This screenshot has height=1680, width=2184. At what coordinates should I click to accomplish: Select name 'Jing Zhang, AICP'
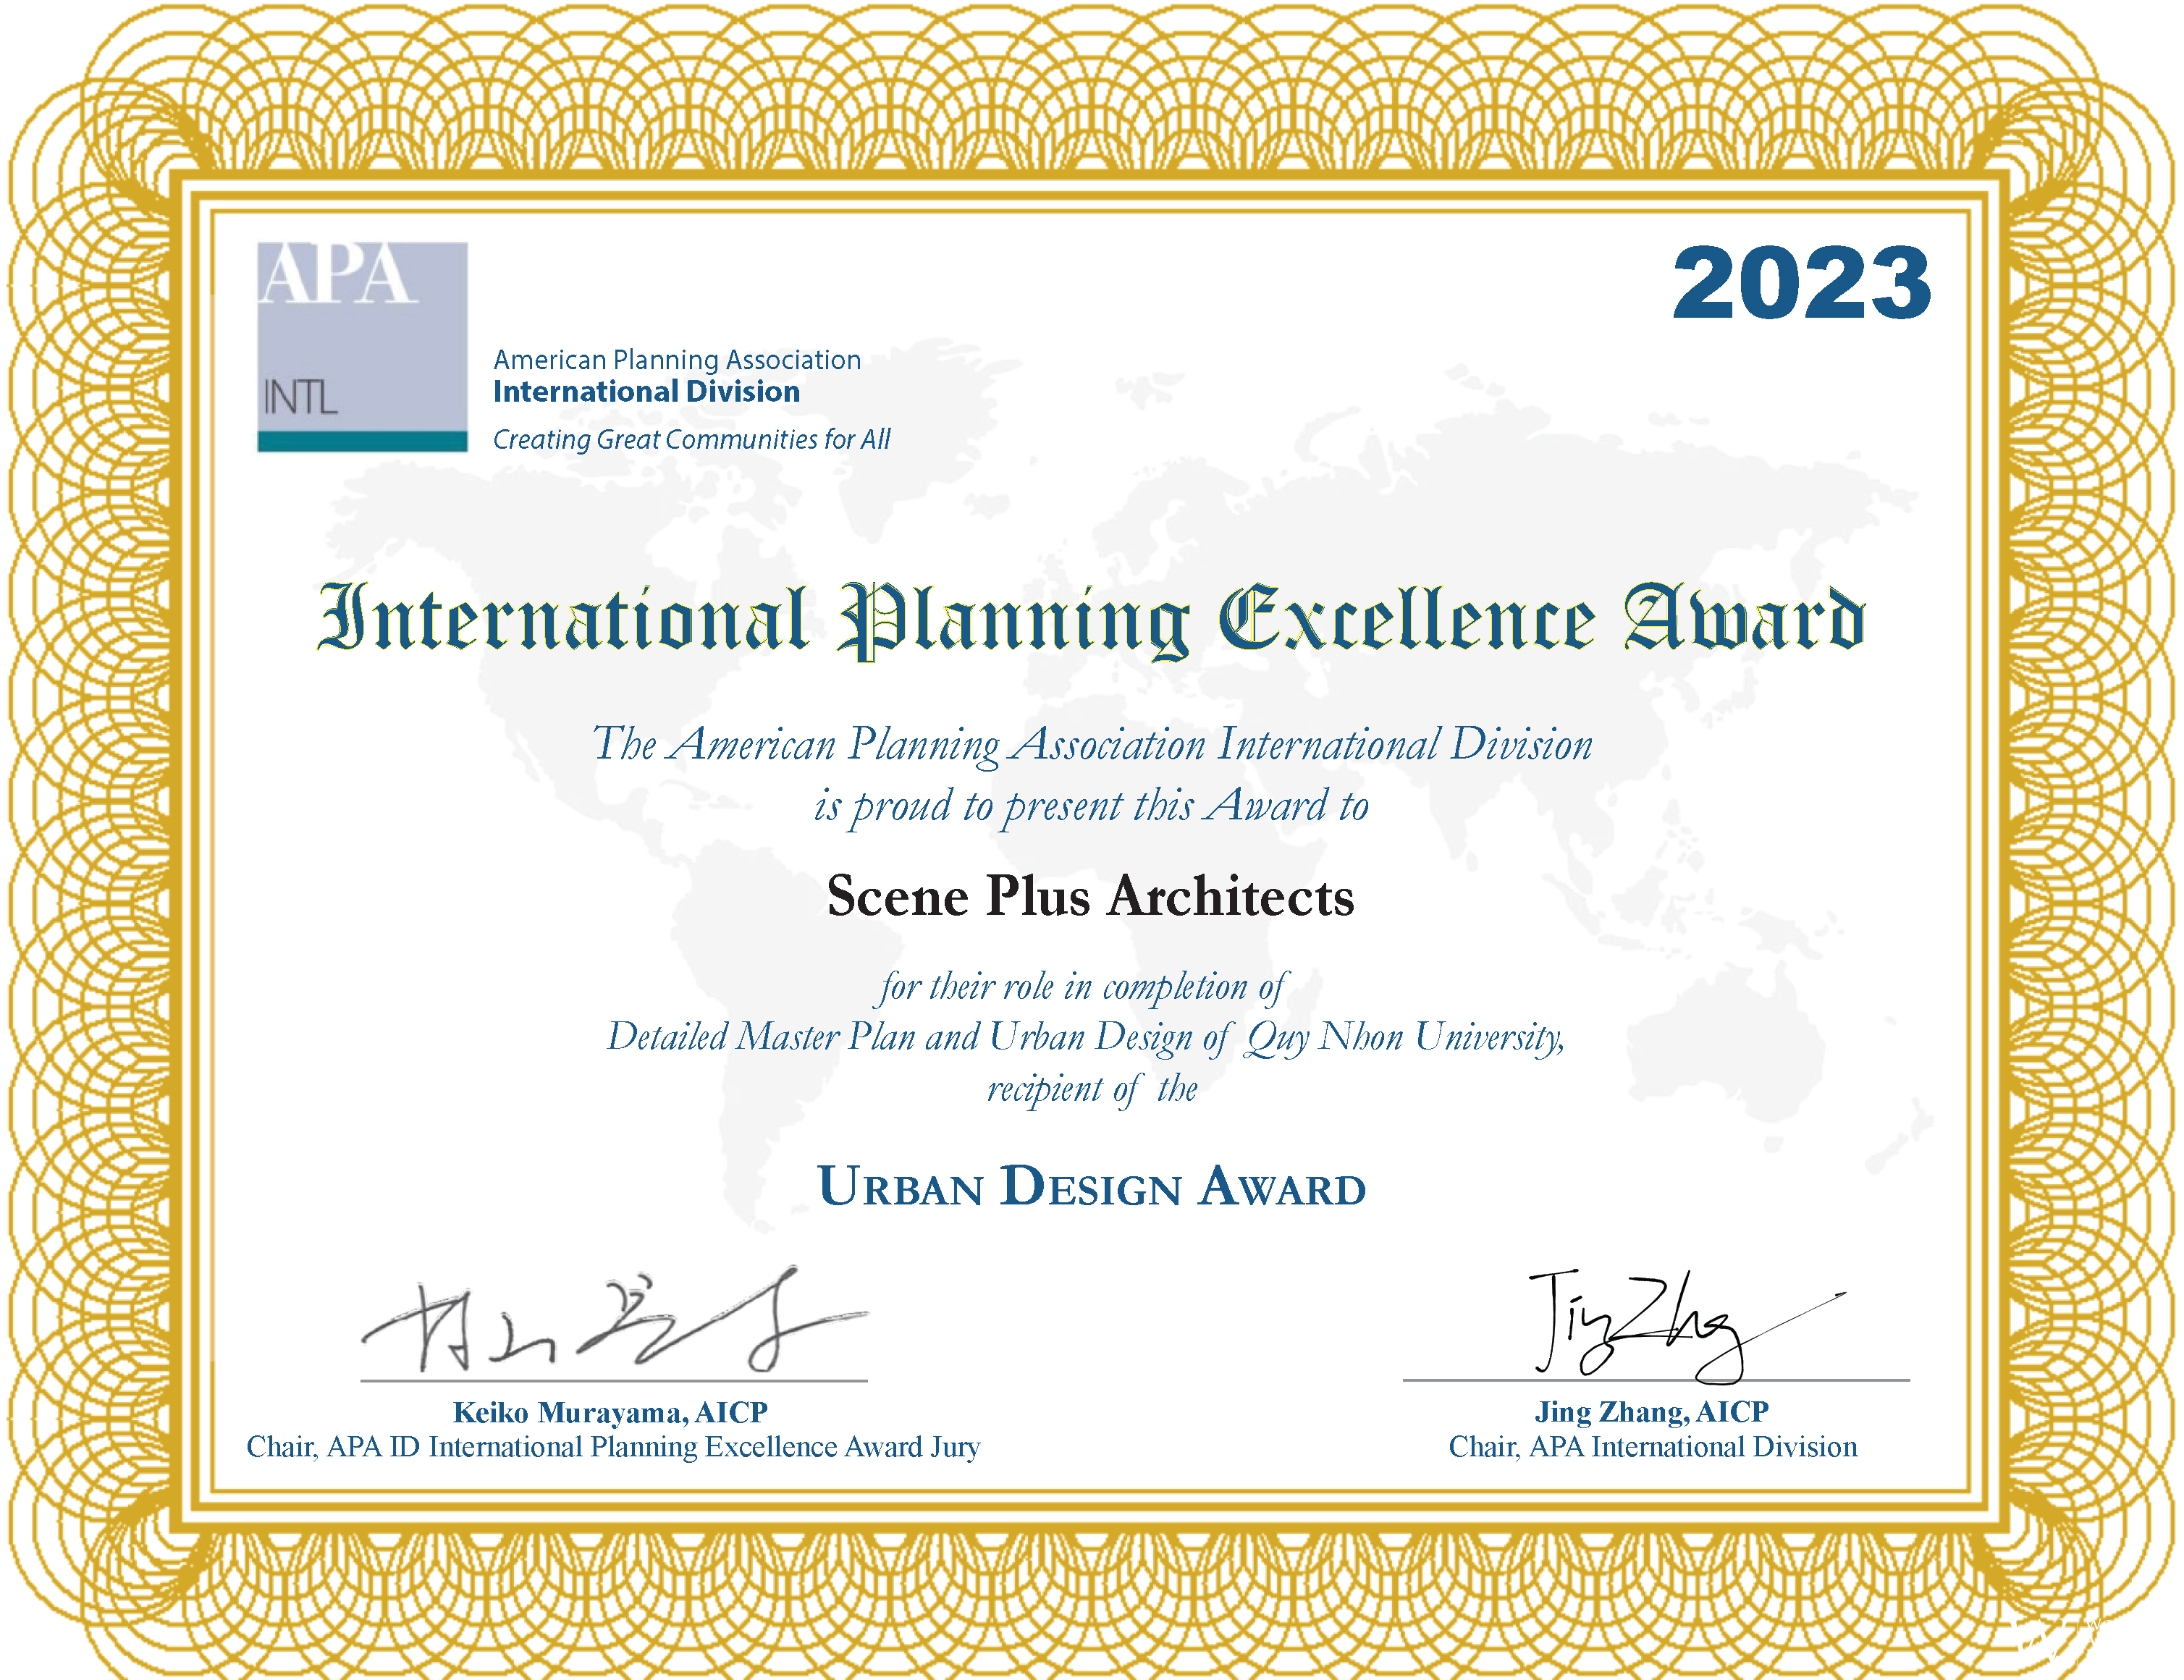(x=1652, y=1412)
